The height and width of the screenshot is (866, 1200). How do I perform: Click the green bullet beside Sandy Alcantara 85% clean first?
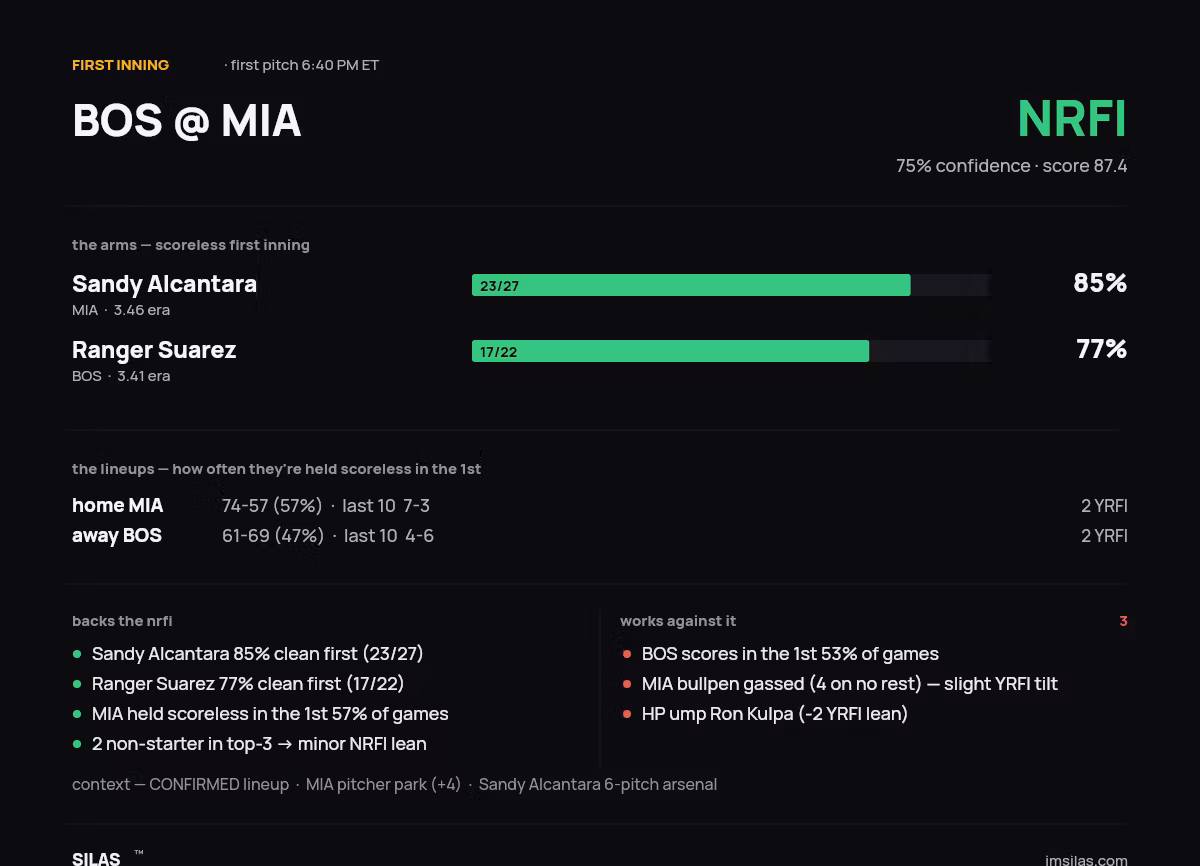tap(77, 654)
